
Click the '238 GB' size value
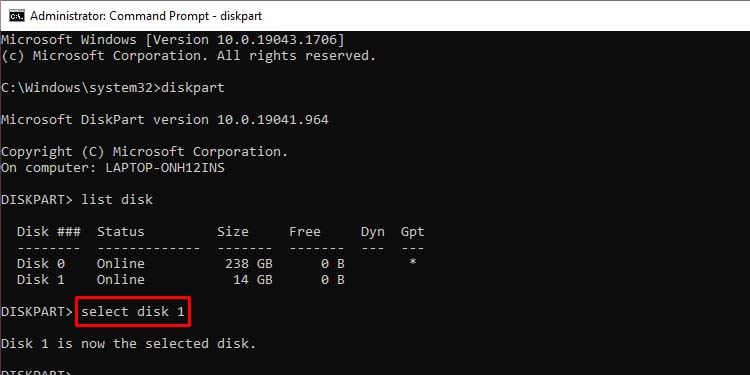(248, 264)
